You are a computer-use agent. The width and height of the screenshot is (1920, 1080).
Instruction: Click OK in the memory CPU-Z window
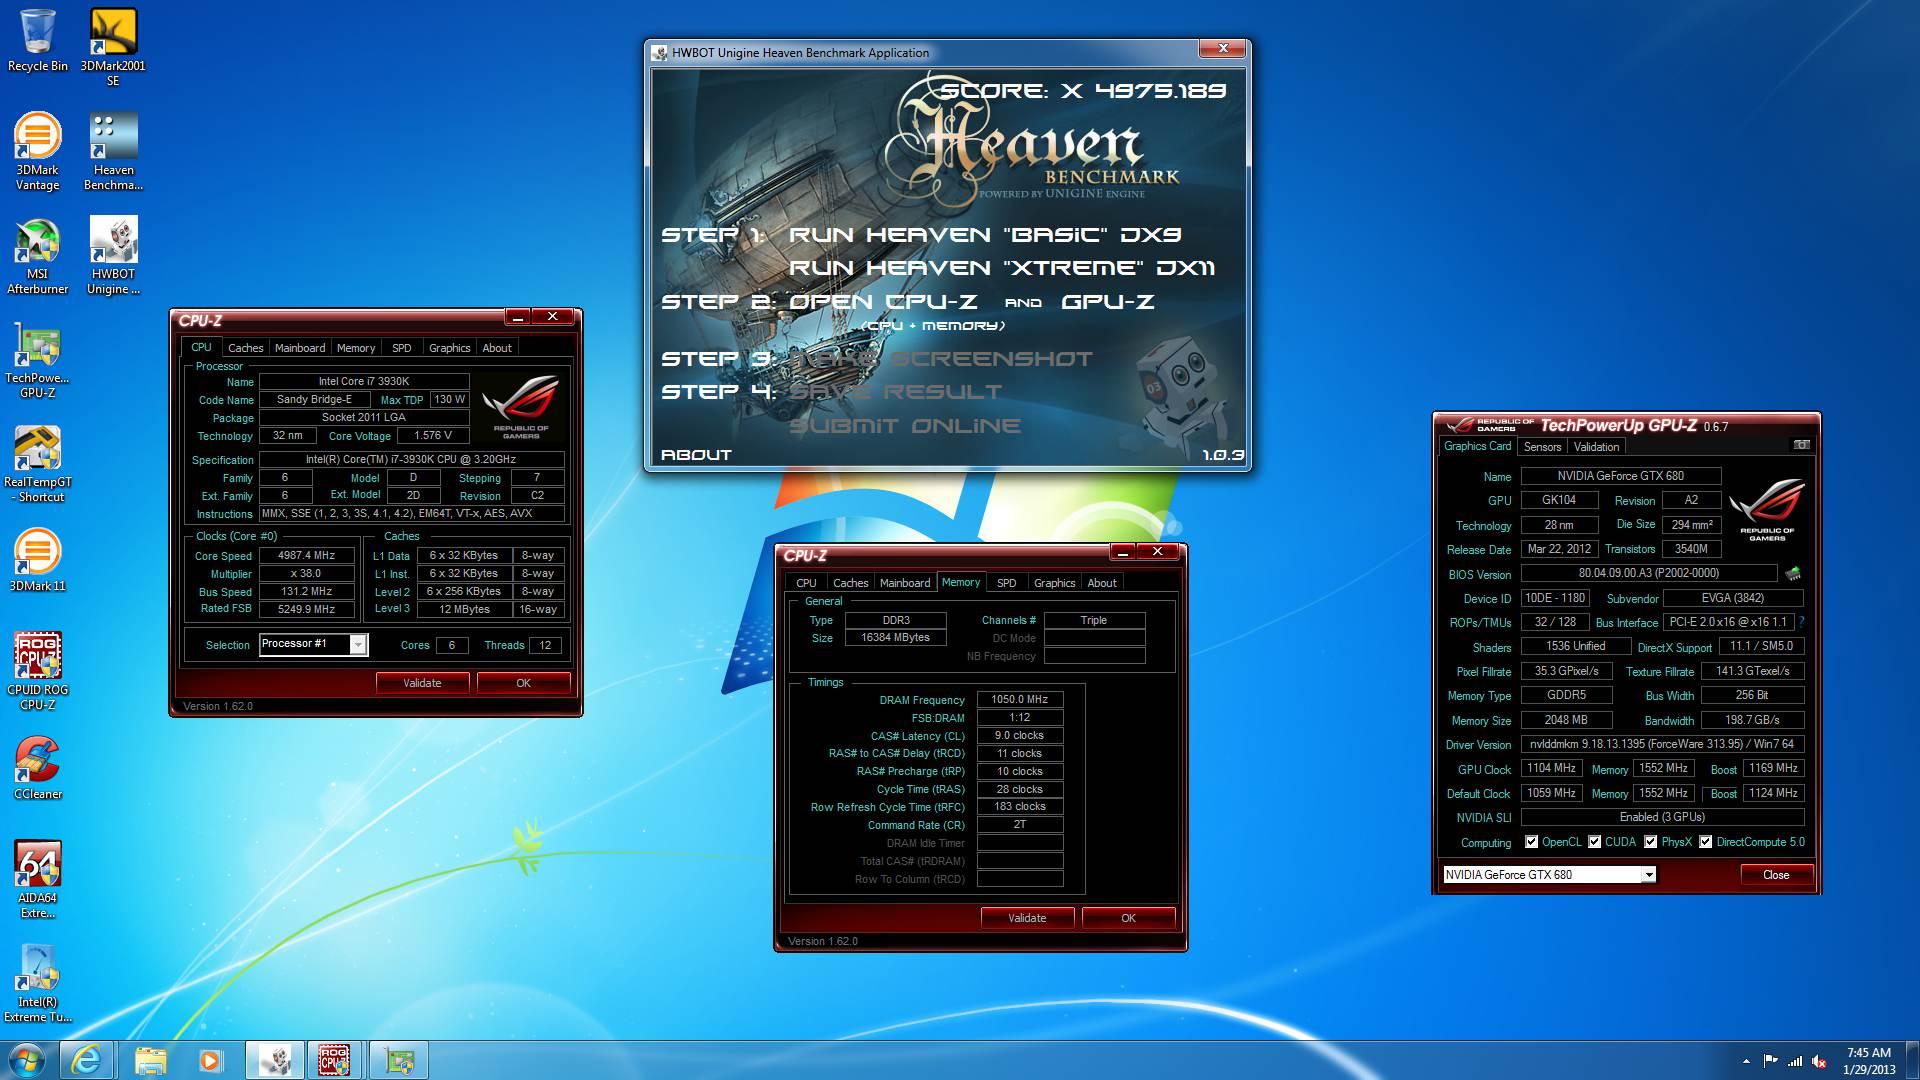click(1128, 918)
